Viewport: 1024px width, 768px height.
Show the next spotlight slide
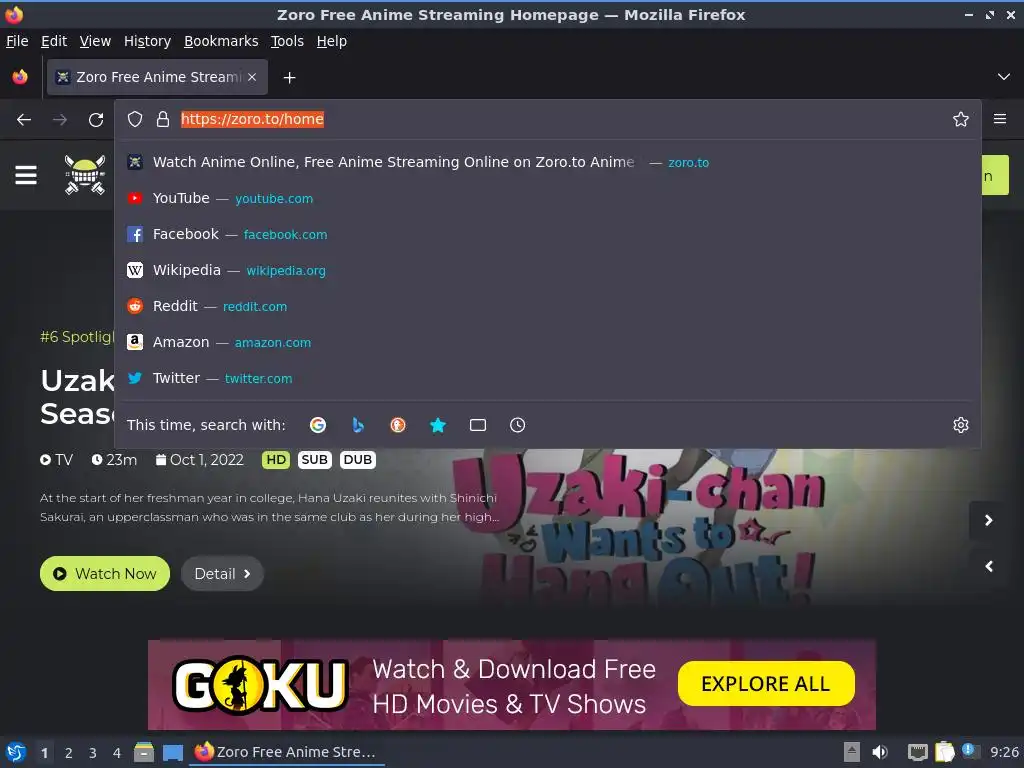click(989, 520)
